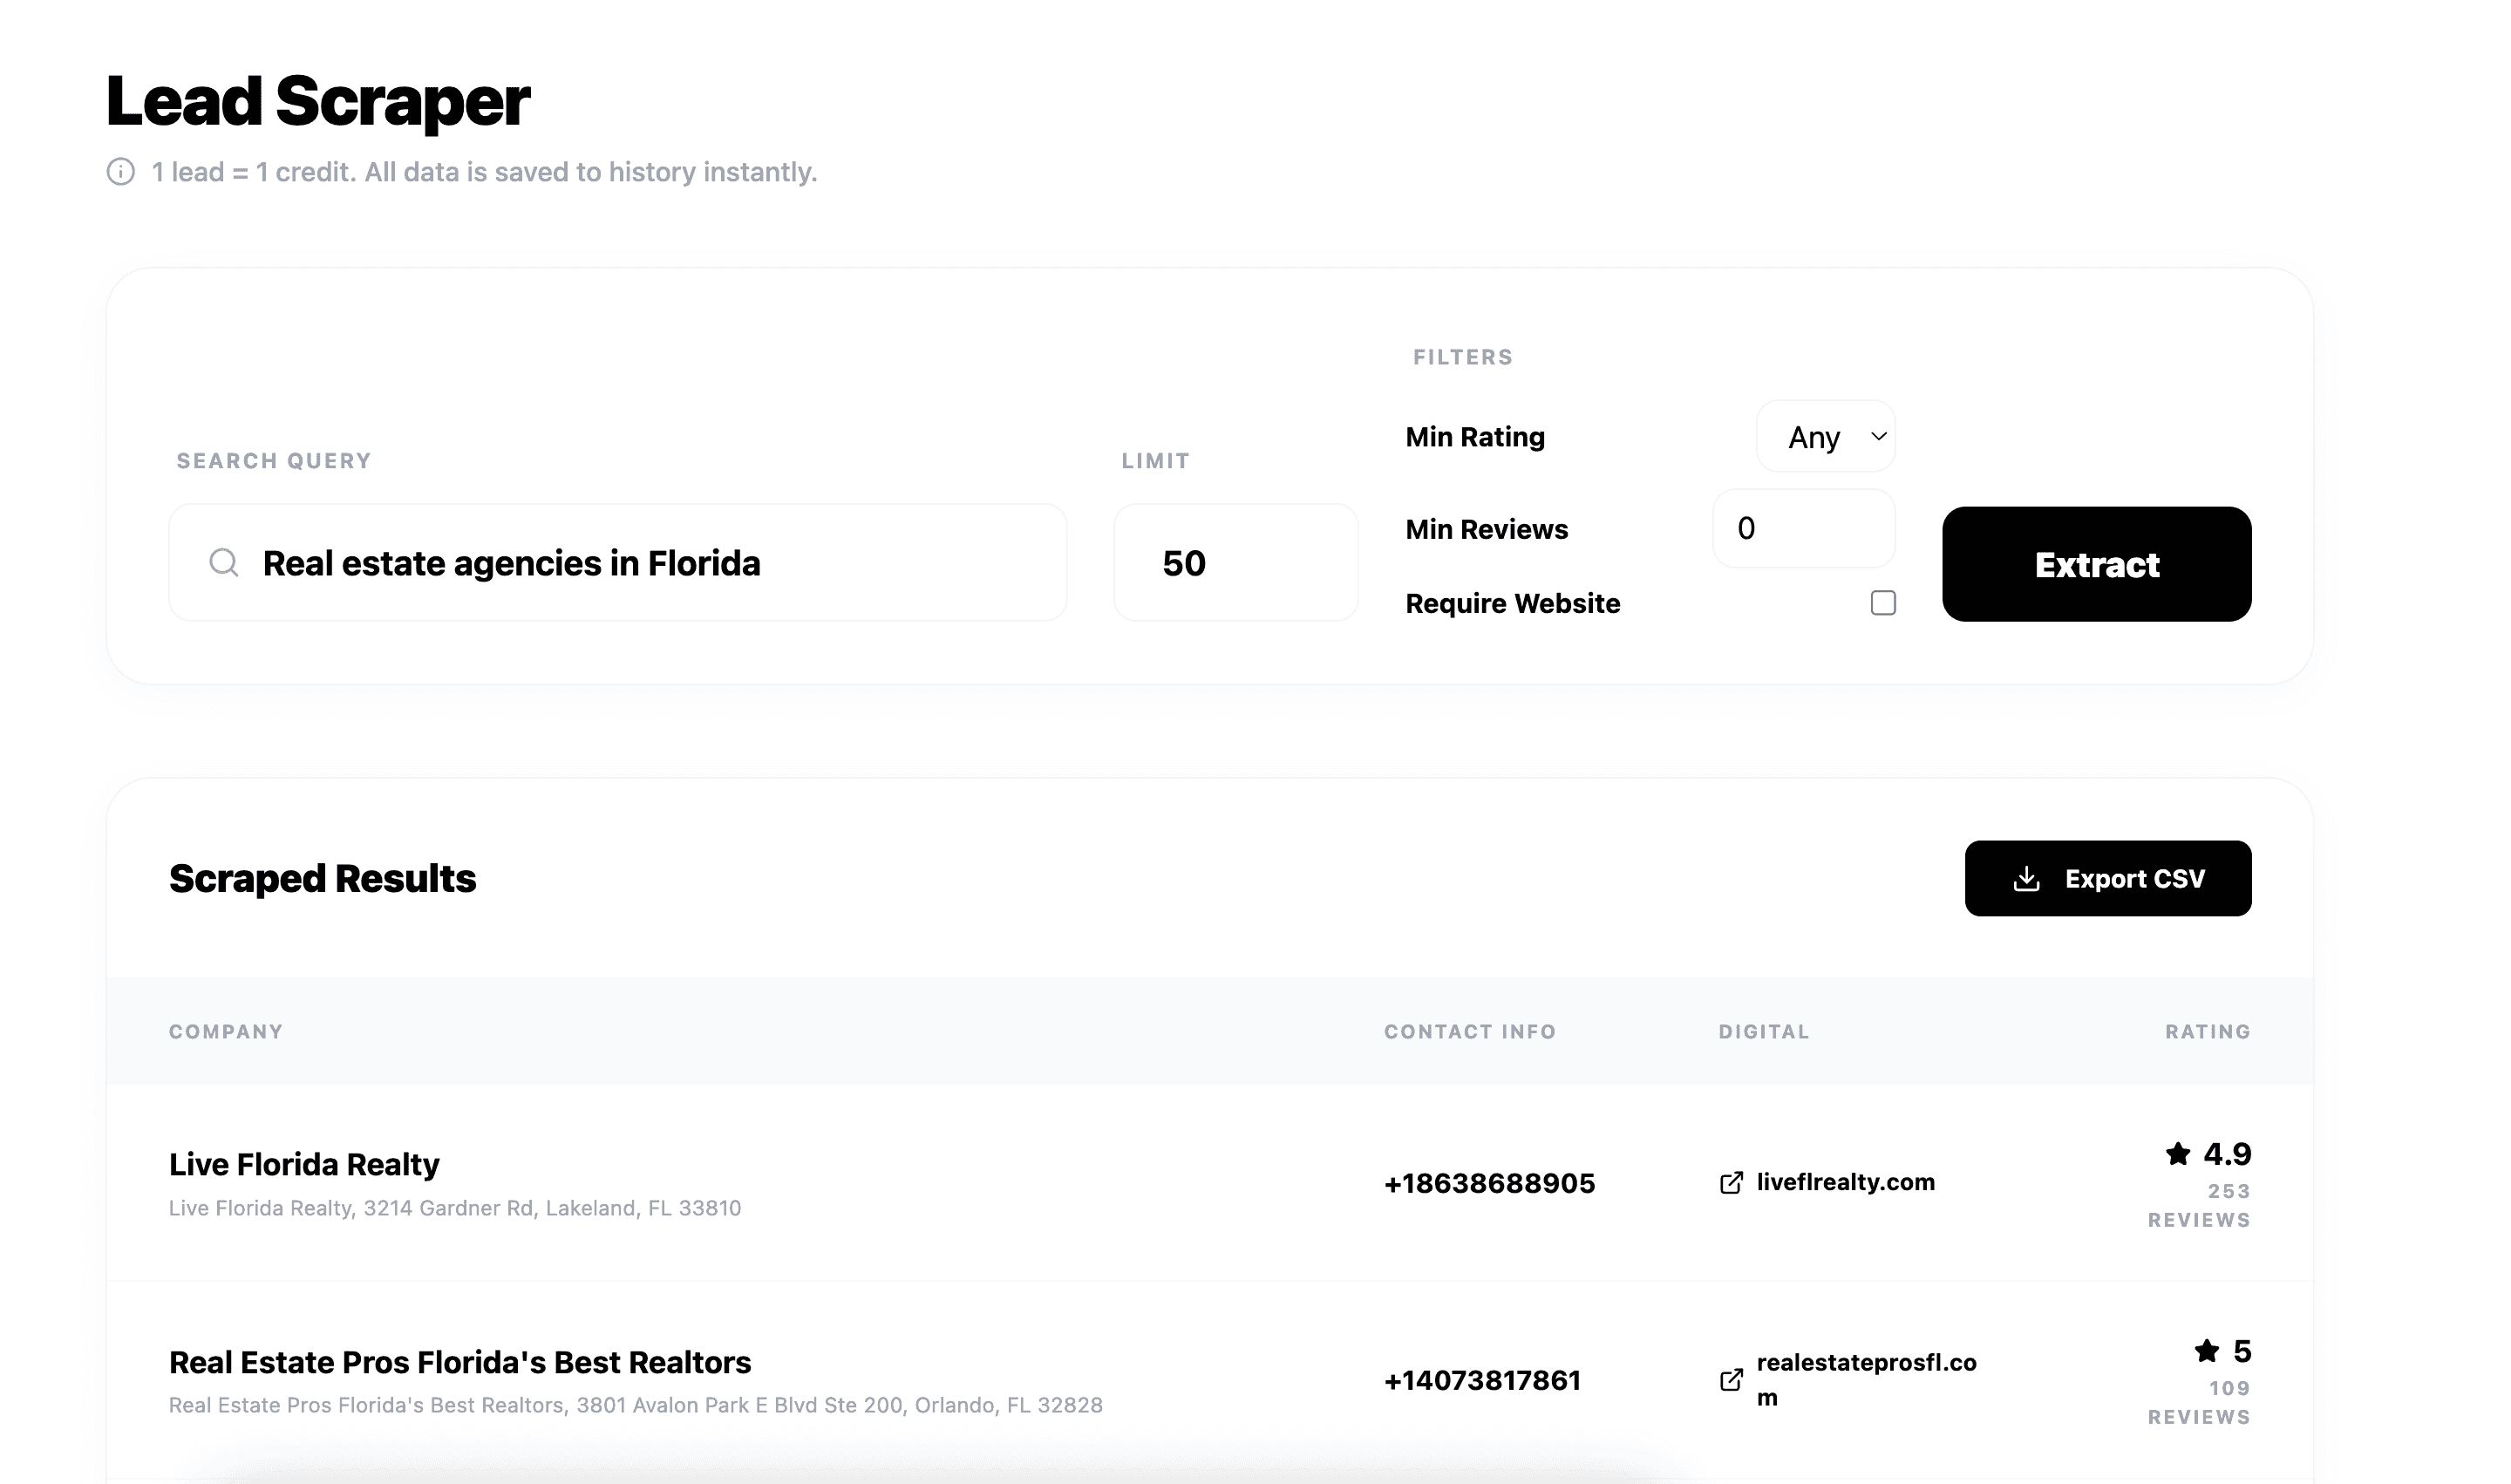Select a value from the Any rating dropdown

click(x=1826, y=436)
